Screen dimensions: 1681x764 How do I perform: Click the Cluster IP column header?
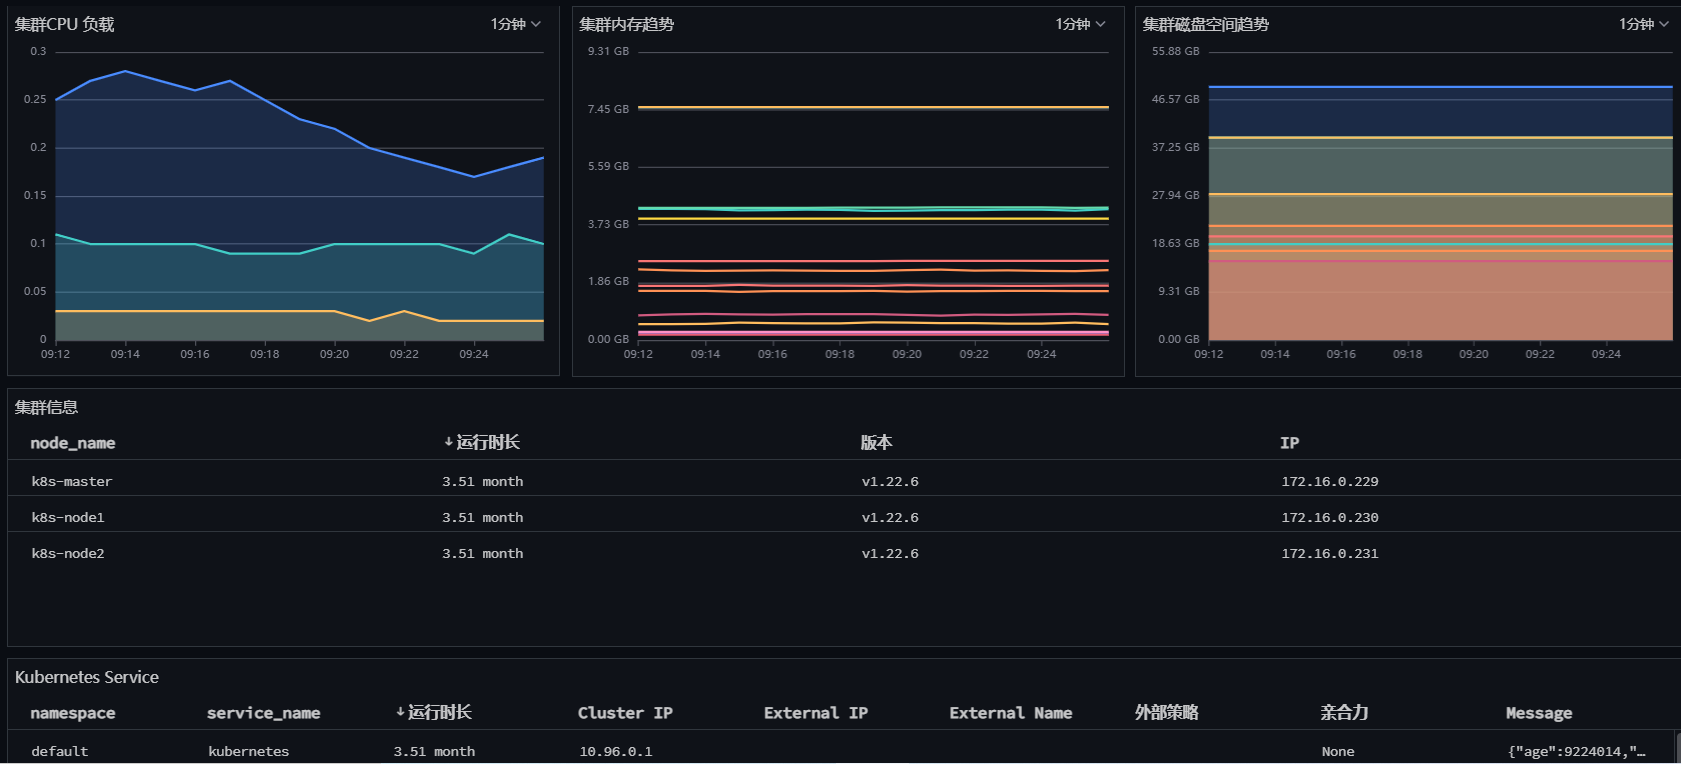(625, 713)
